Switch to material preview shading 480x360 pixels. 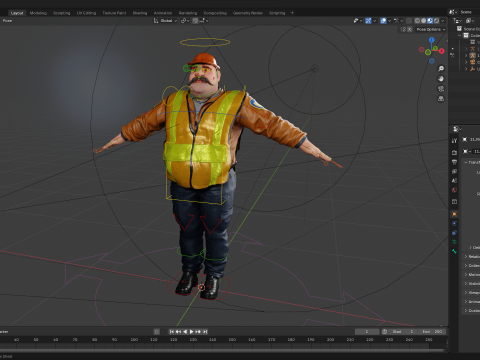430,21
